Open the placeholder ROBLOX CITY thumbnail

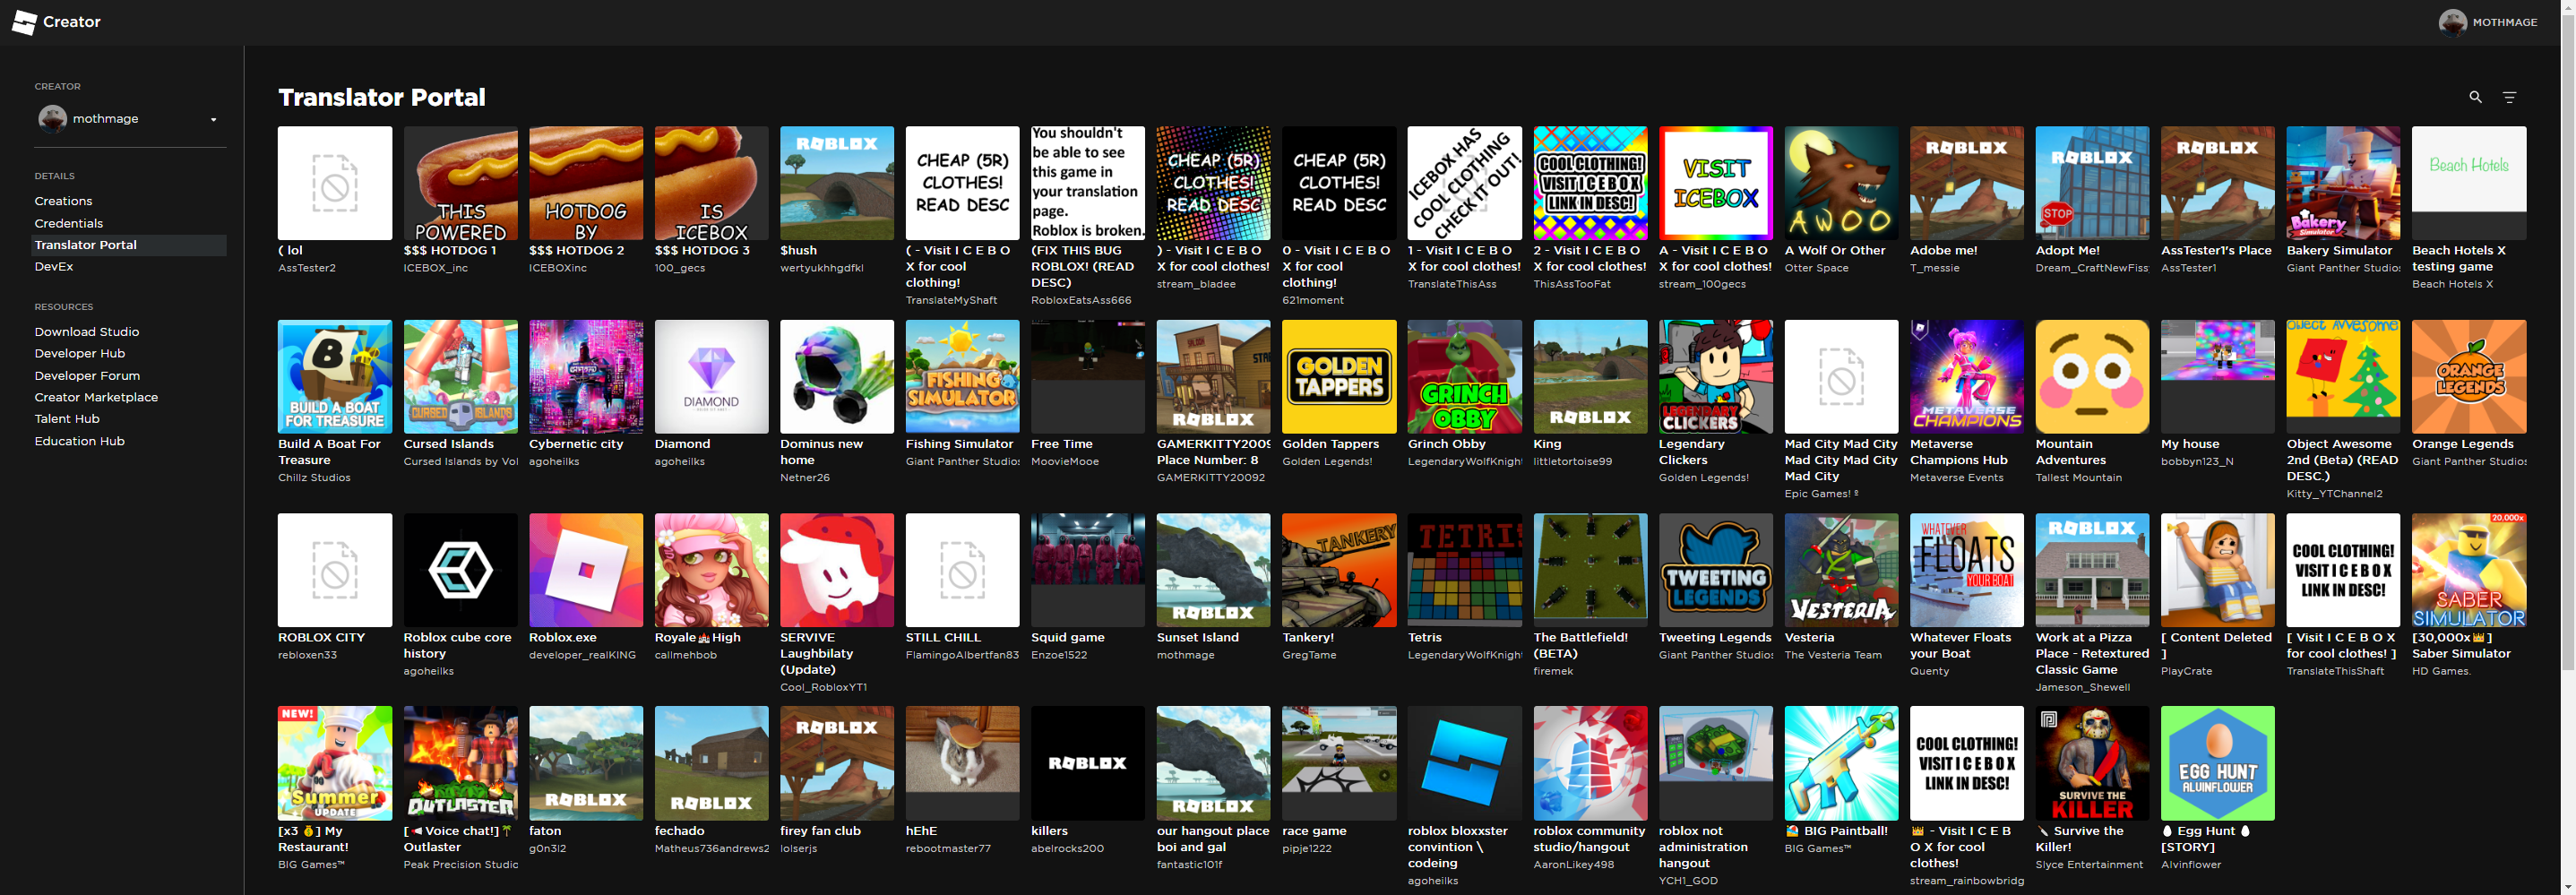[x=335, y=570]
